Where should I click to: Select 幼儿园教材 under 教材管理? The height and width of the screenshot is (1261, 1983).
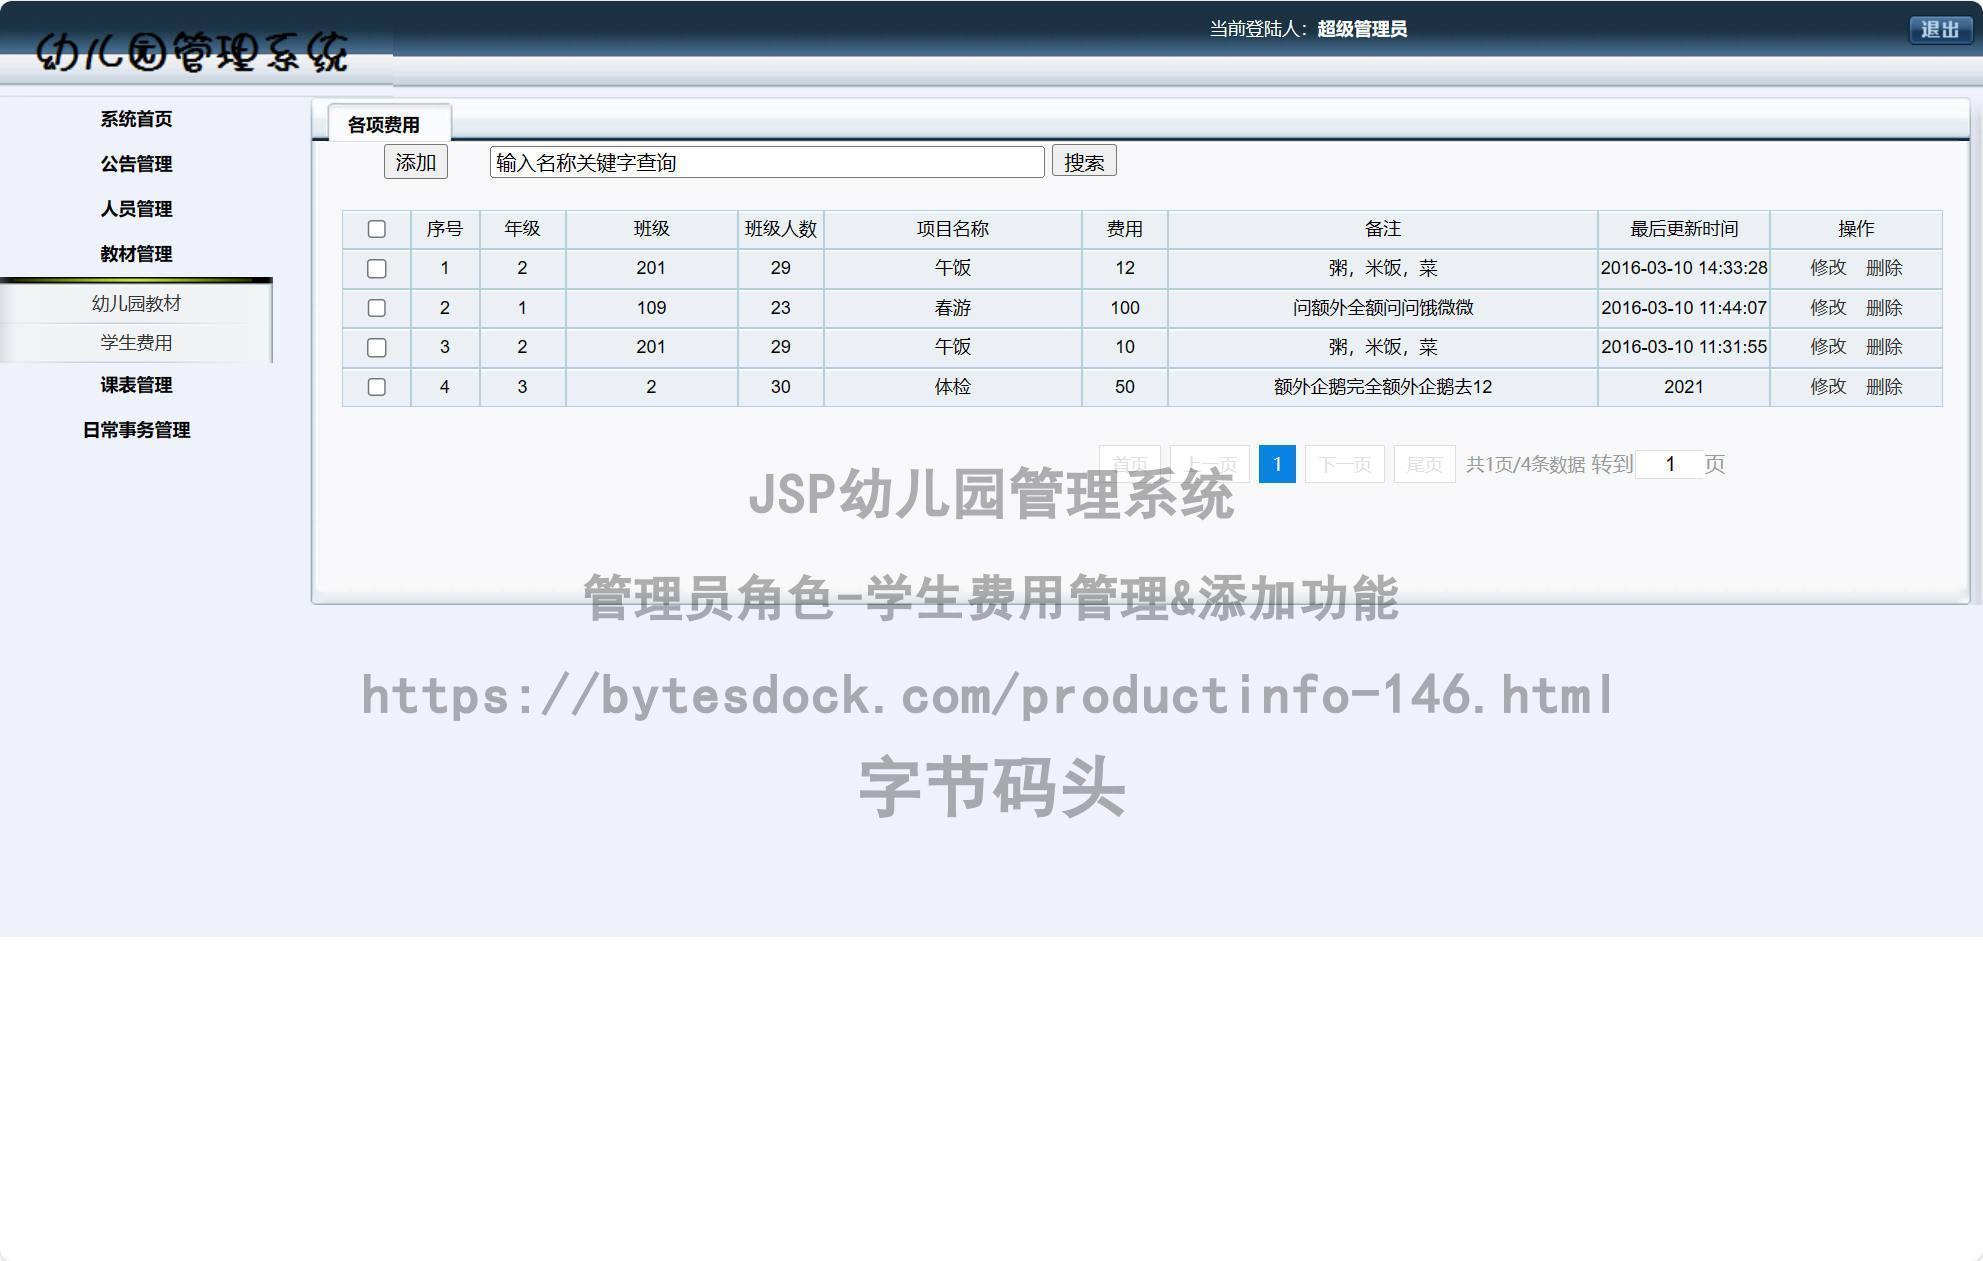[136, 302]
